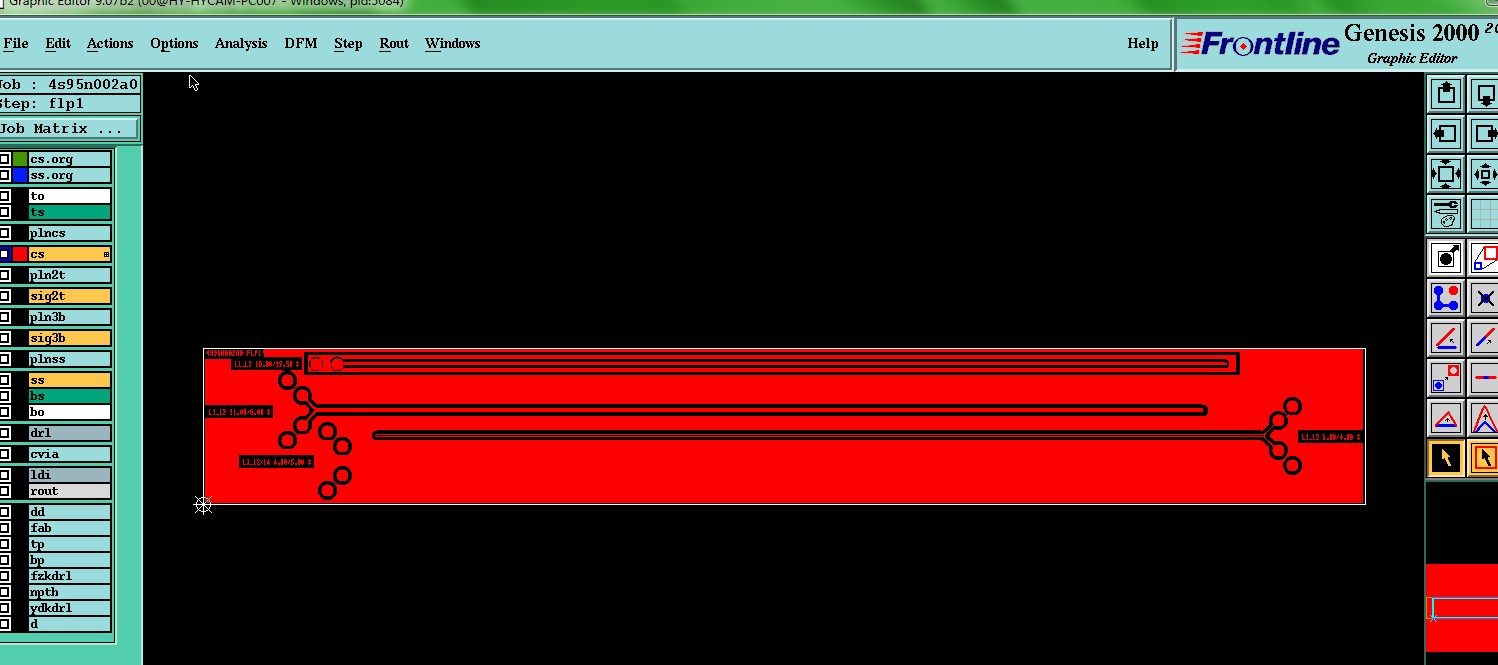Select the orange-background arrow pointer tool

(1484, 458)
